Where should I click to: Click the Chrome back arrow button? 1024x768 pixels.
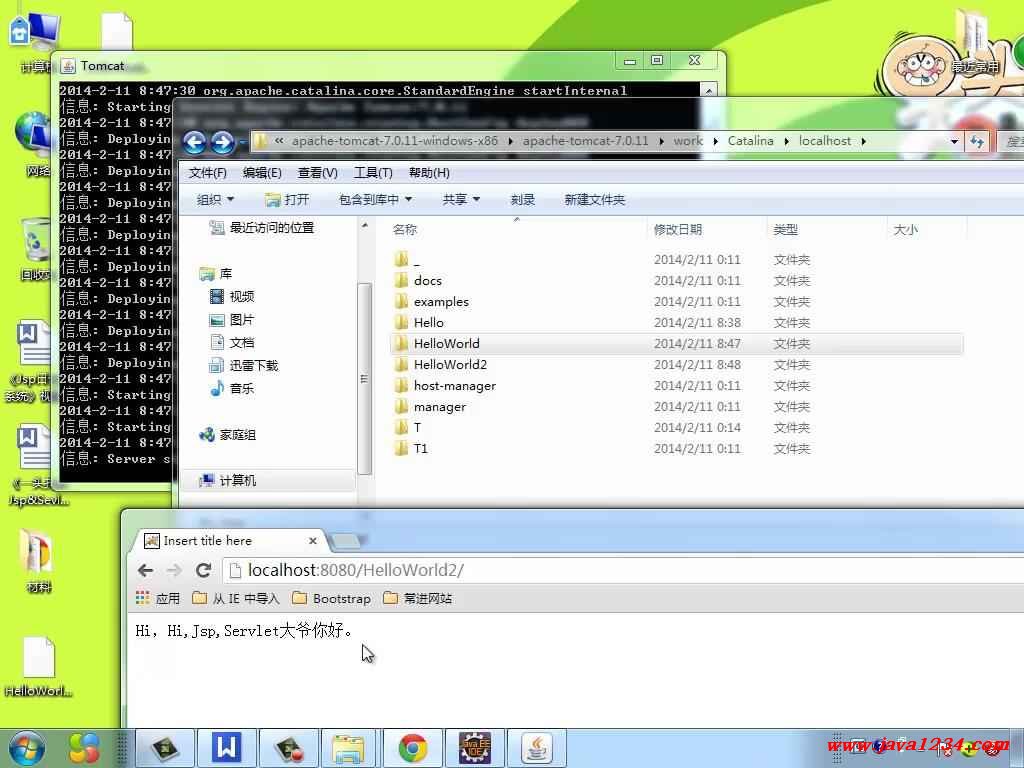tap(146, 570)
